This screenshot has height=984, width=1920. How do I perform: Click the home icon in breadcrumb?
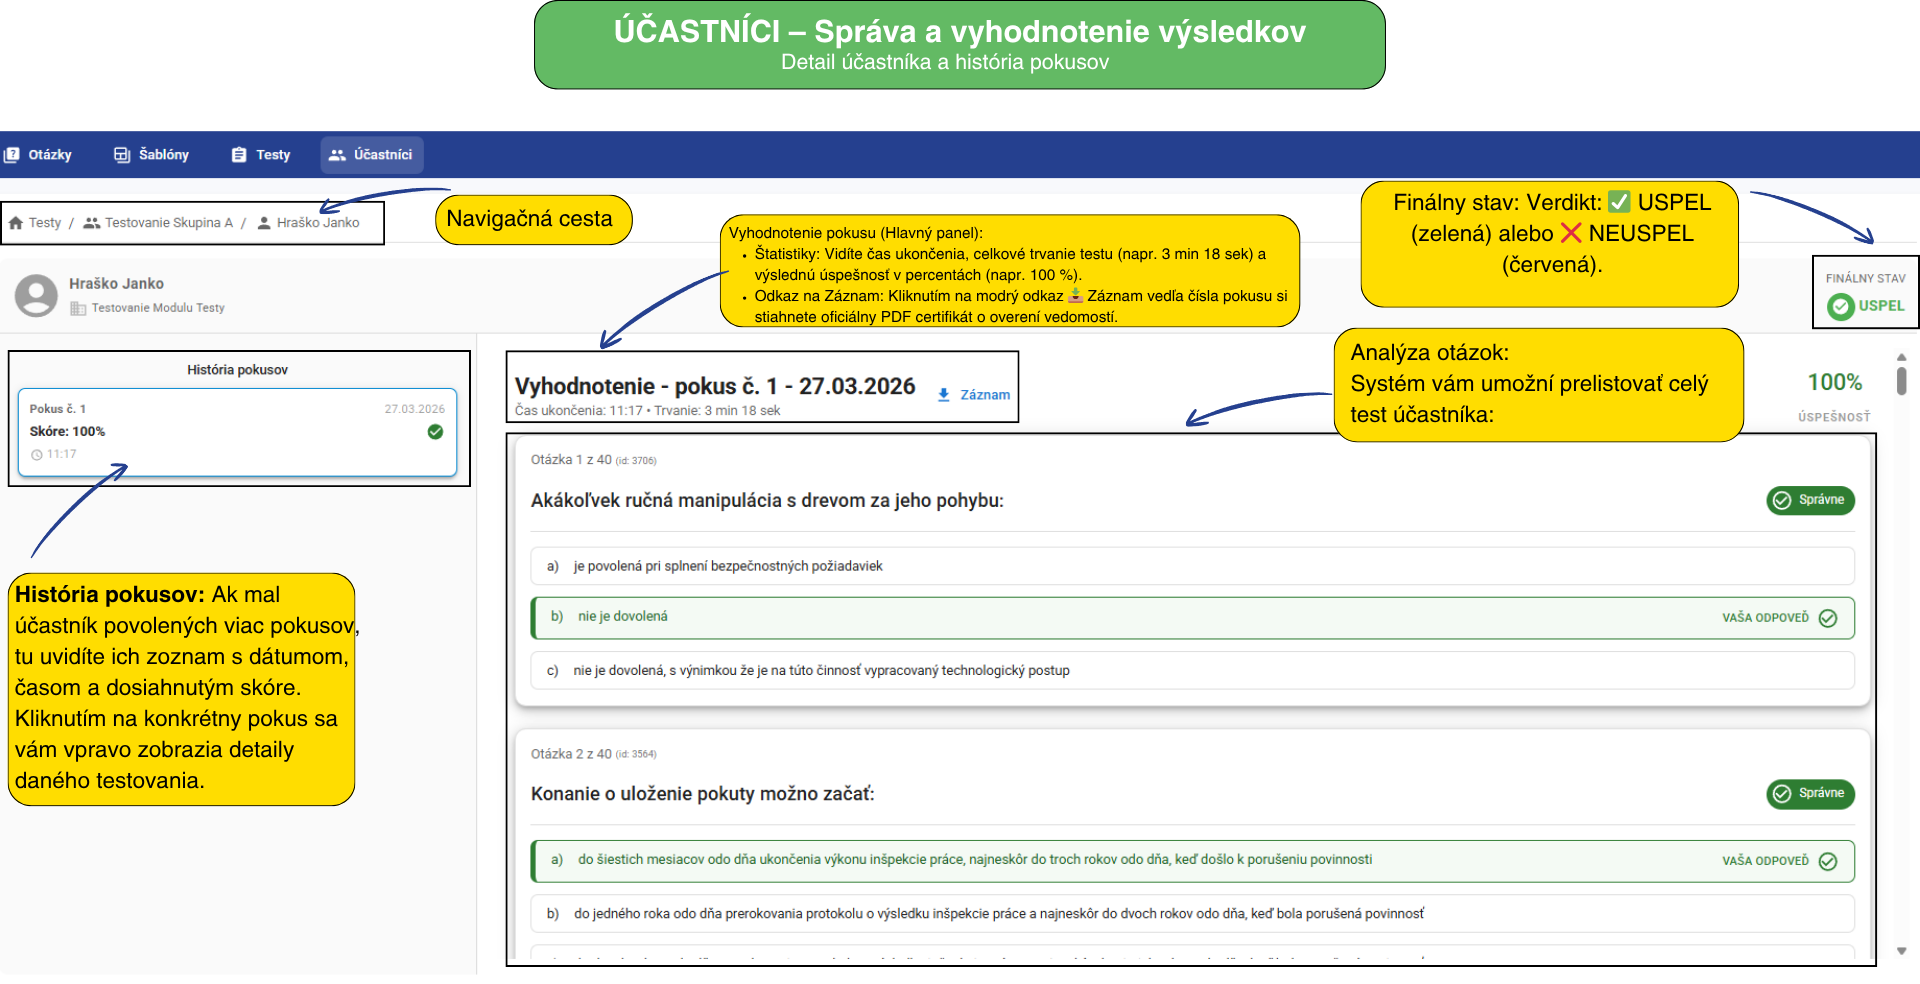16,223
